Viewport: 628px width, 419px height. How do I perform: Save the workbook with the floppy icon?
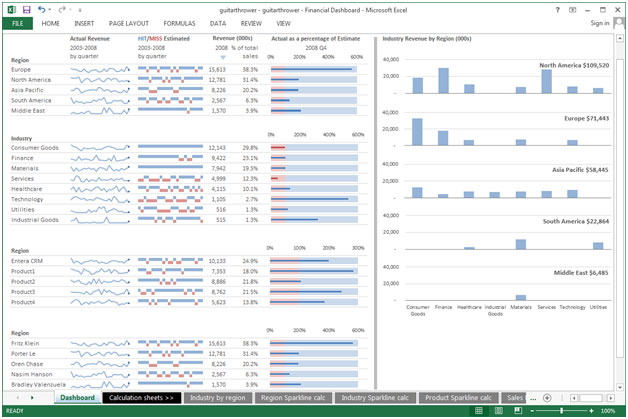(x=26, y=10)
